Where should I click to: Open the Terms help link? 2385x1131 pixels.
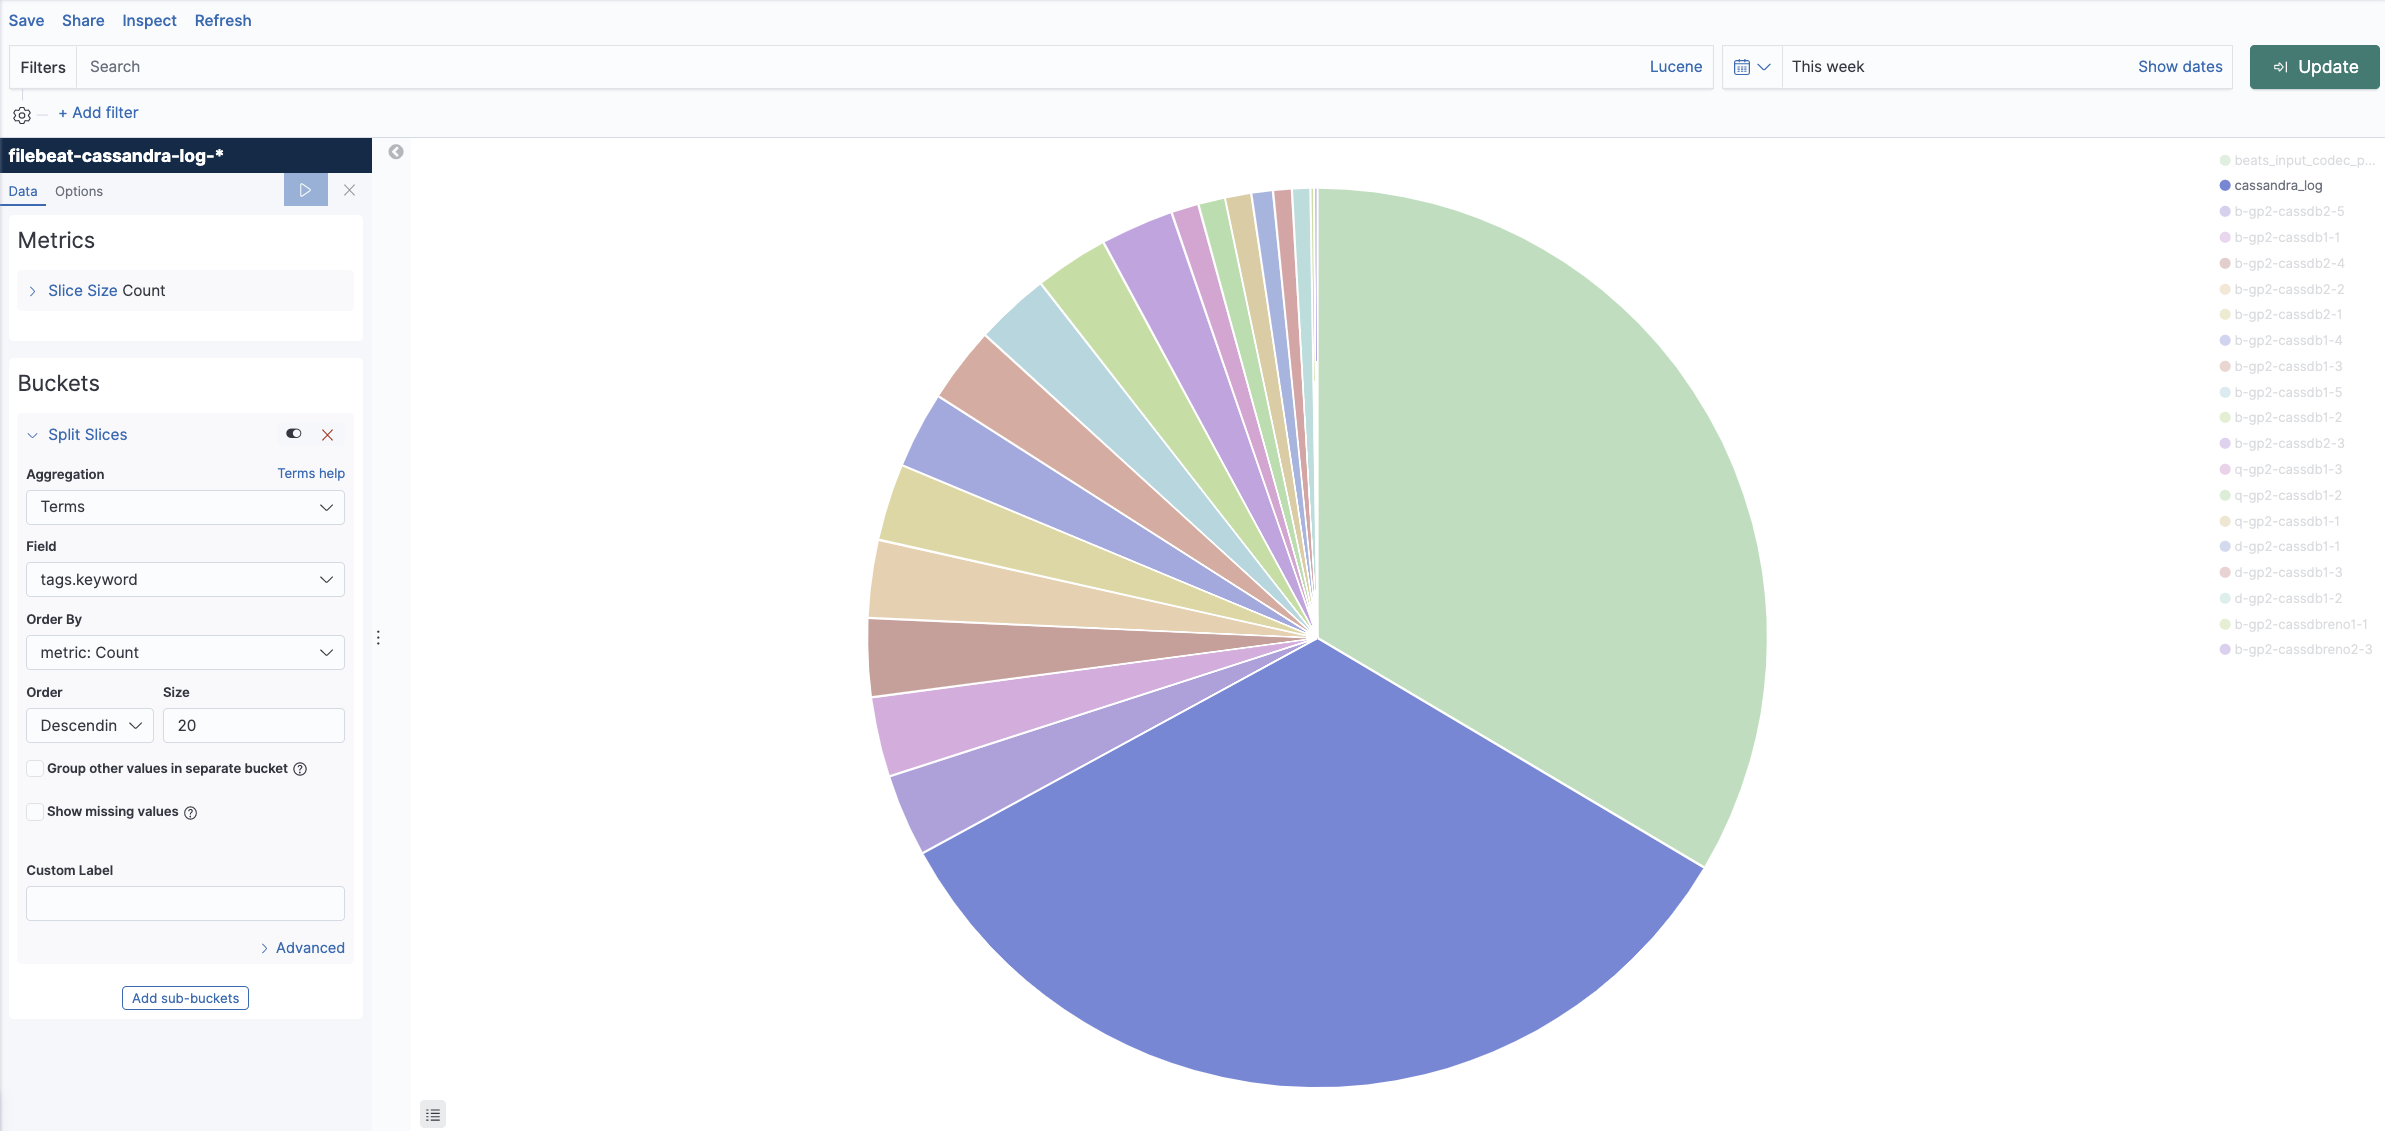pyautogui.click(x=311, y=473)
